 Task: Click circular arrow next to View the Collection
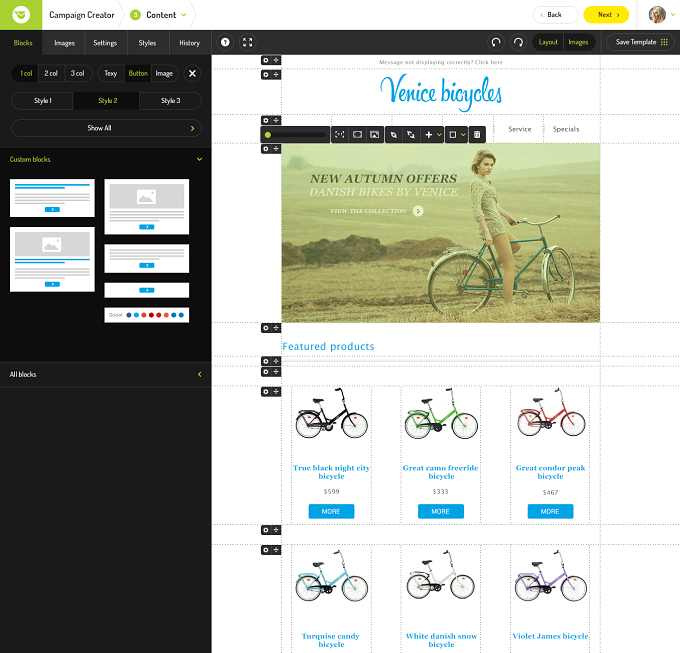pos(418,211)
